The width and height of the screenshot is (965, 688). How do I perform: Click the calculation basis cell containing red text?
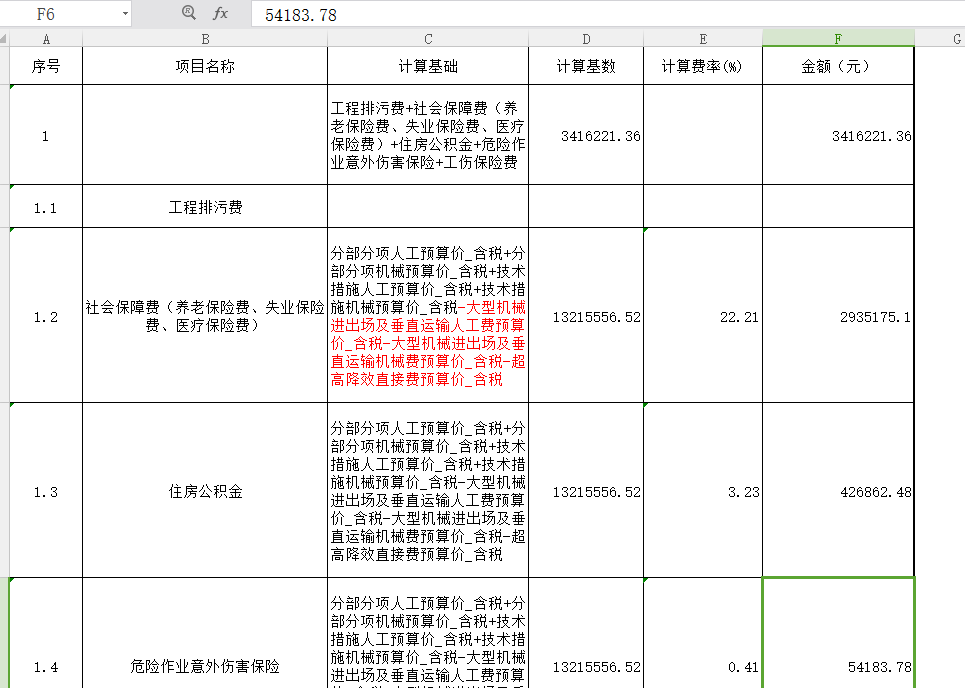[428, 316]
